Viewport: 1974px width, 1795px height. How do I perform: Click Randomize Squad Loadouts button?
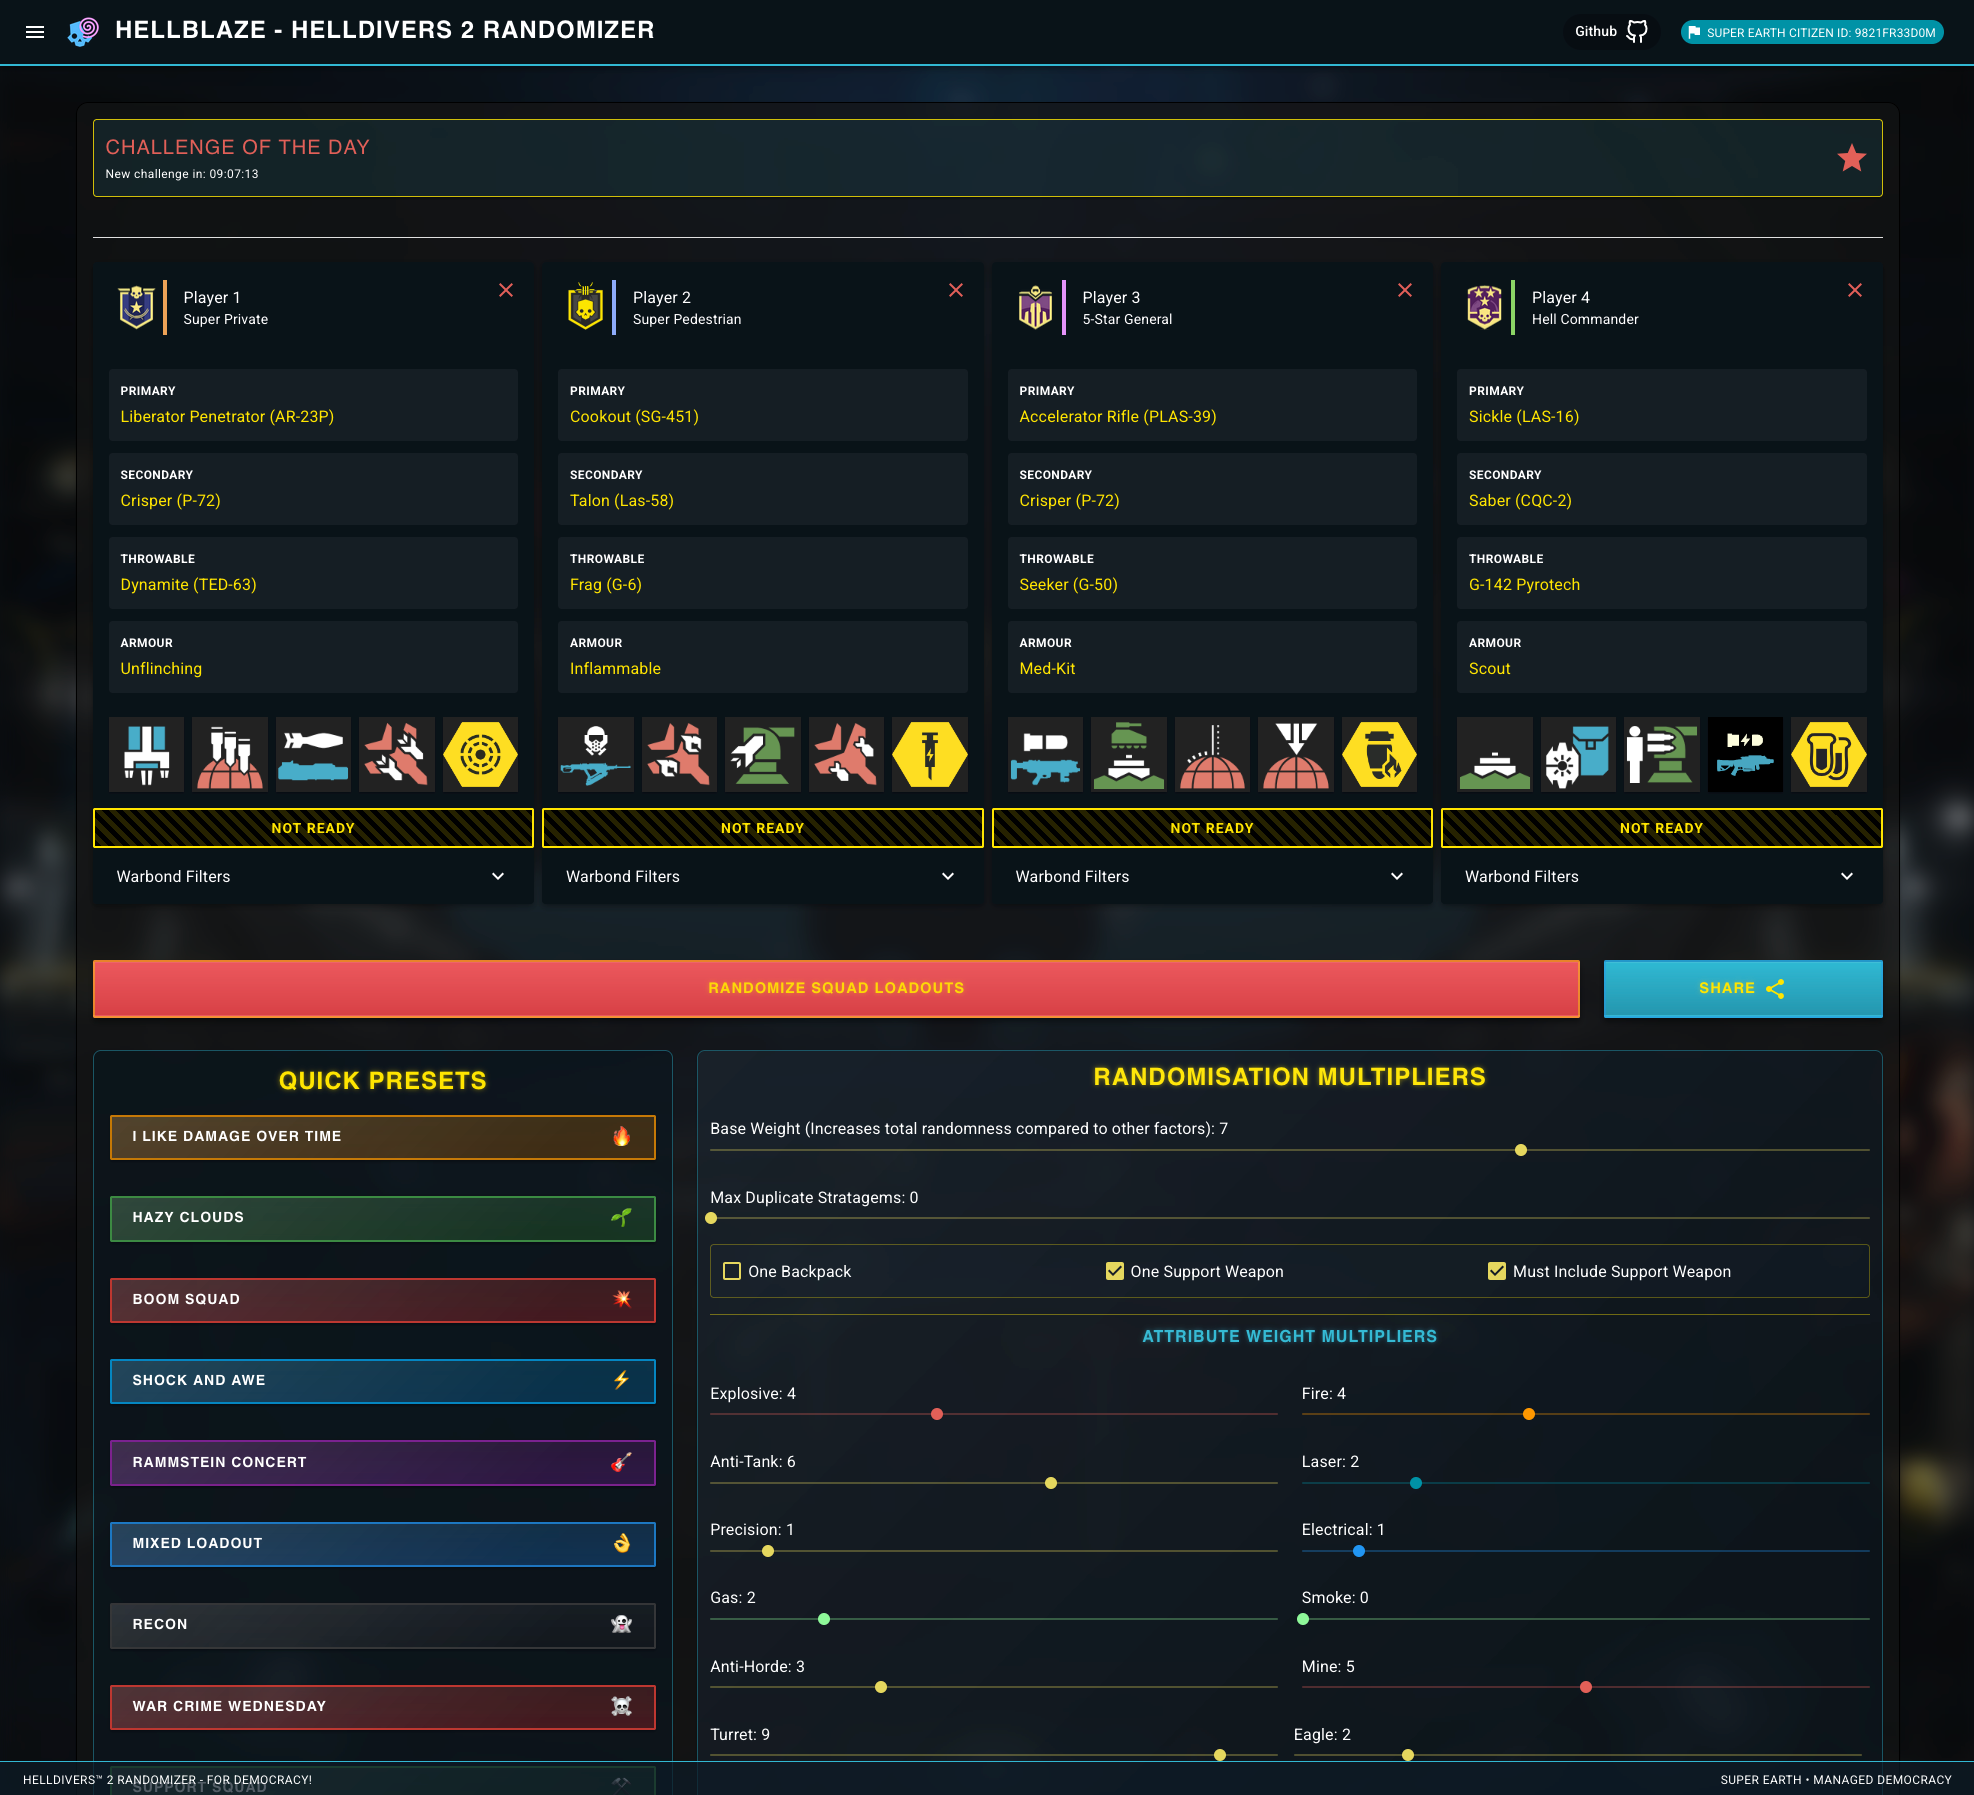[x=836, y=988]
